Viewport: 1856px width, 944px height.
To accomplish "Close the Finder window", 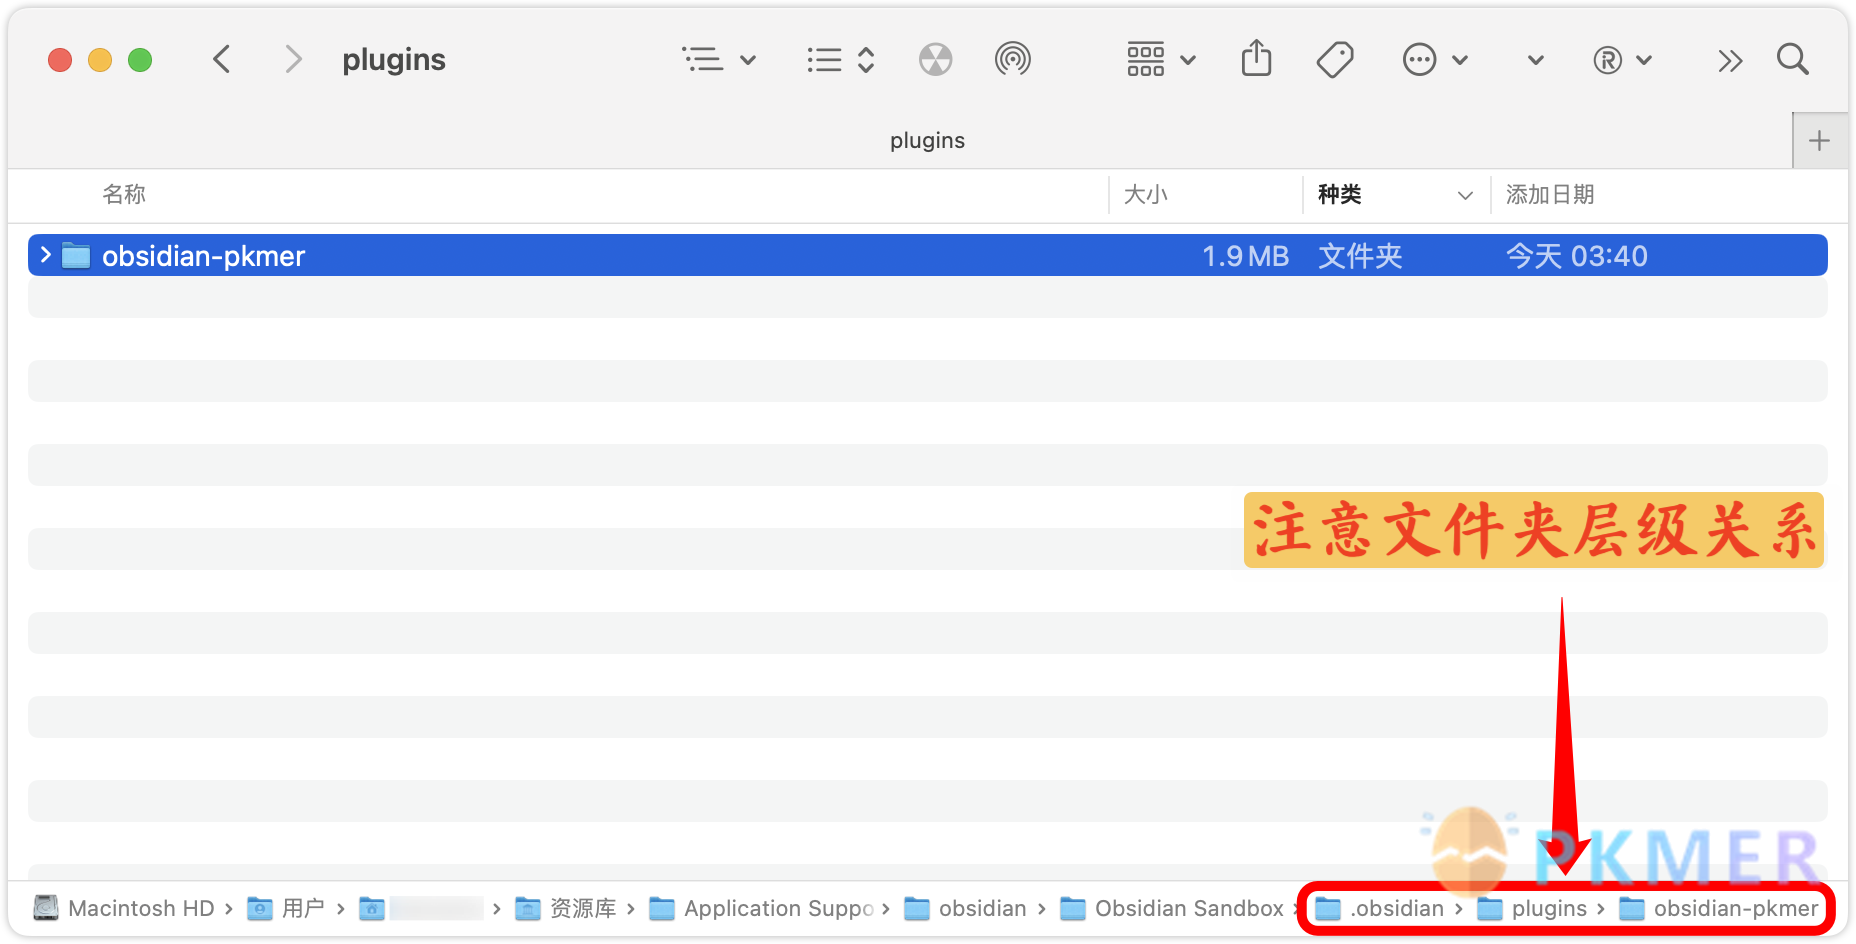I will point(60,60).
